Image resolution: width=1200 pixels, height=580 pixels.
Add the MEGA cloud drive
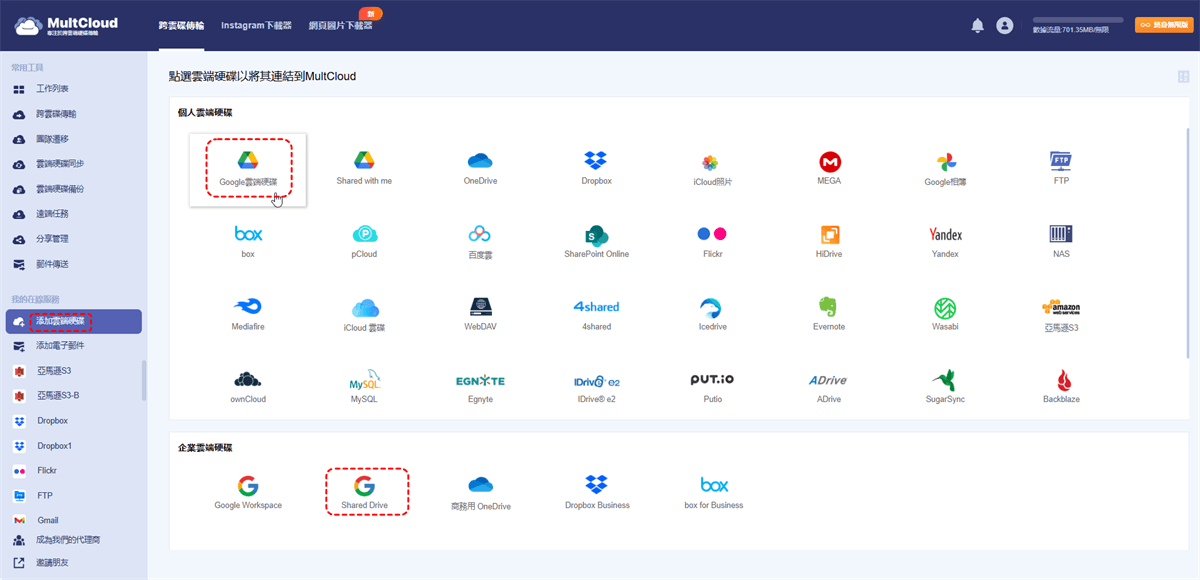click(x=829, y=168)
